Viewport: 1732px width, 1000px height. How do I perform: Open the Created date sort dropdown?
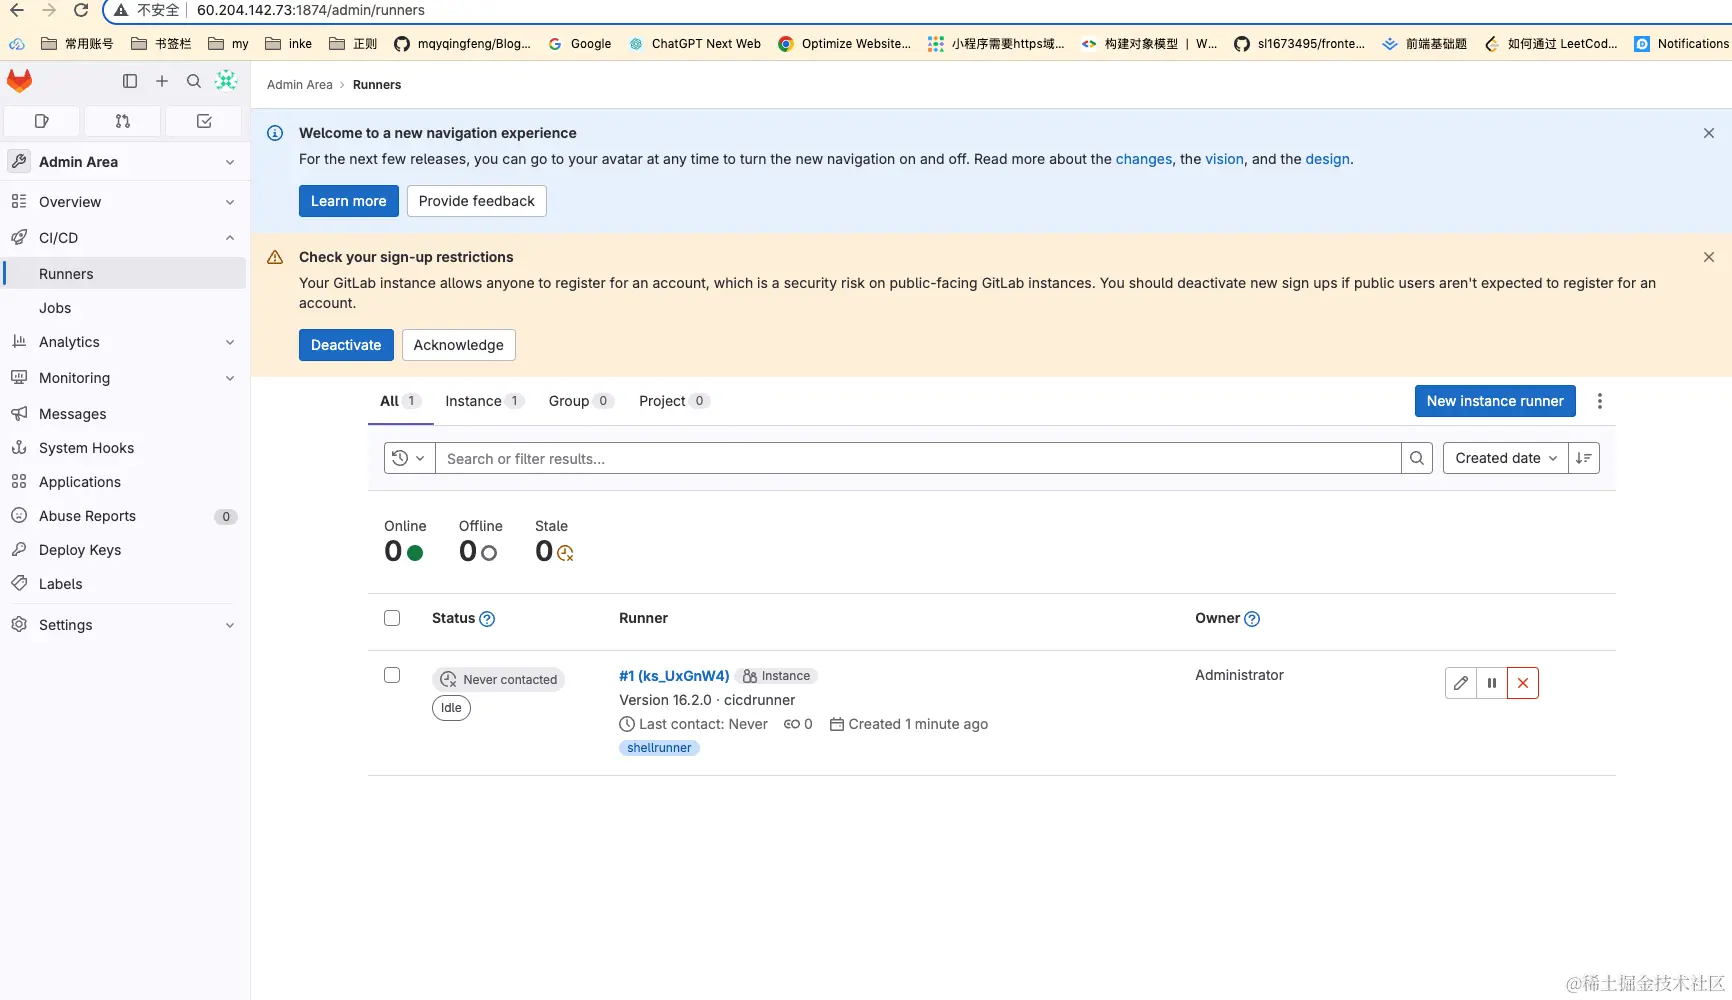[x=1506, y=458]
